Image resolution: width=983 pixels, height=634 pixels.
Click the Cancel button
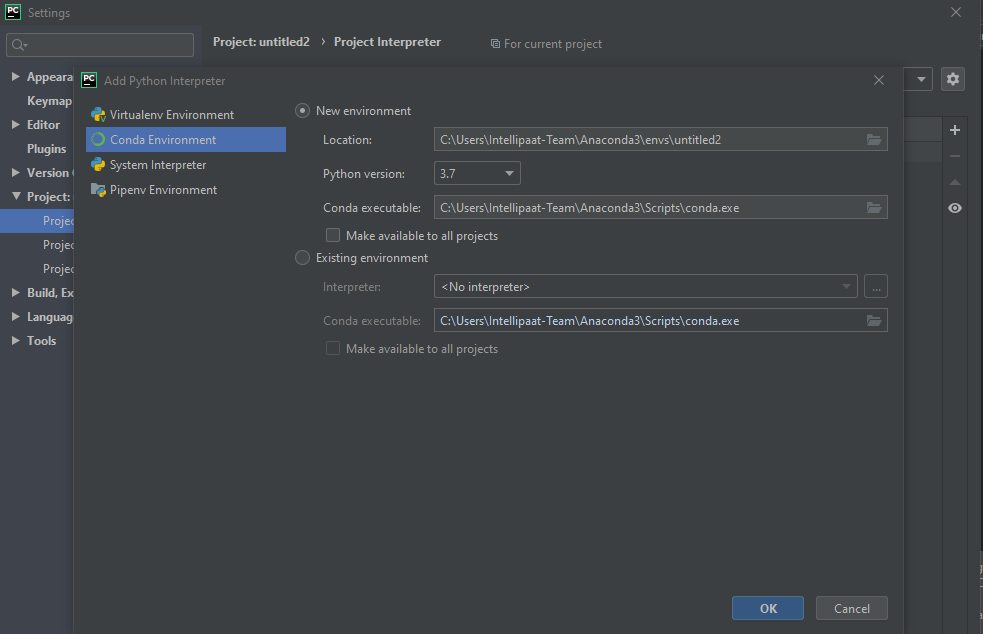pos(851,608)
